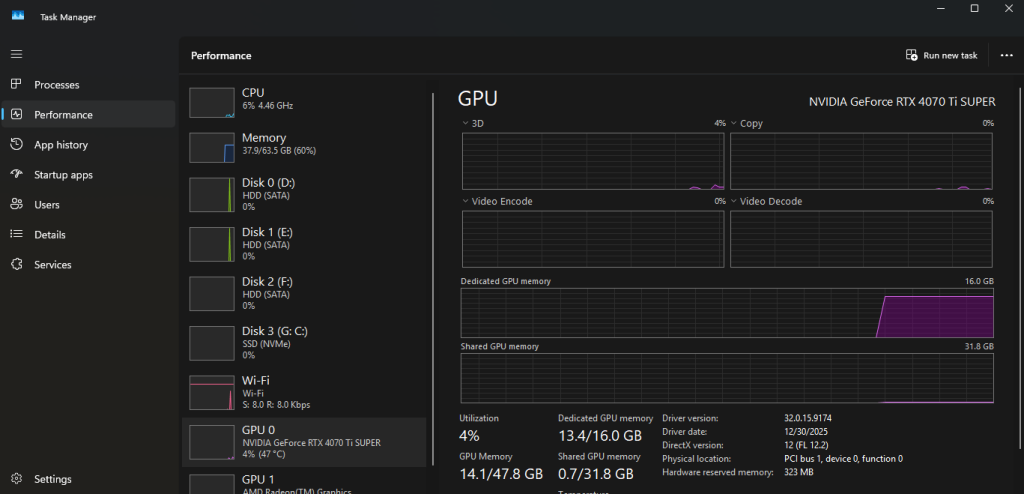This screenshot has width=1024, height=494.
Task: Expand the 3D graph engine dropdown
Action: [466, 123]
